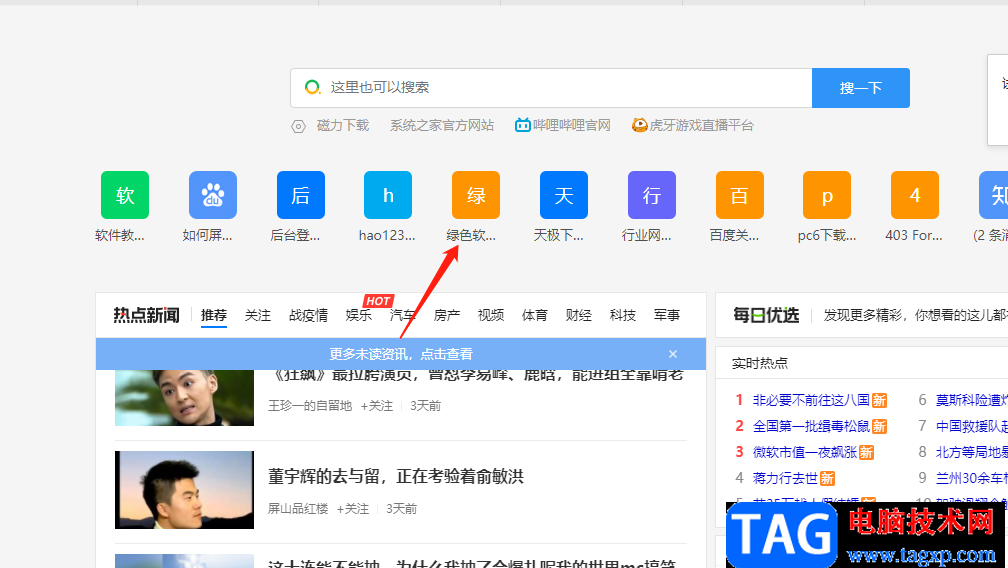Select the 战疫情 news tab
Screen dimensions: 1008x568
point(308,315)
